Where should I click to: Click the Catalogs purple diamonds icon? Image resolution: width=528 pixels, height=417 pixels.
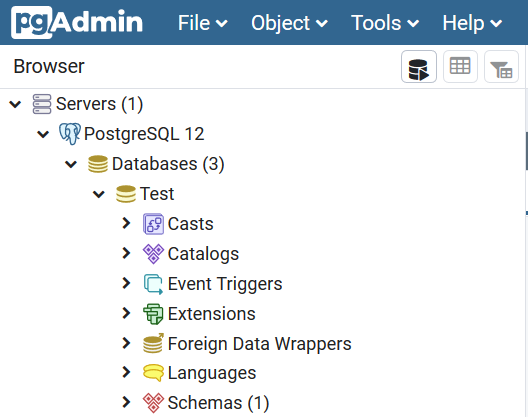pyautogui.click(x=153, y=254)
